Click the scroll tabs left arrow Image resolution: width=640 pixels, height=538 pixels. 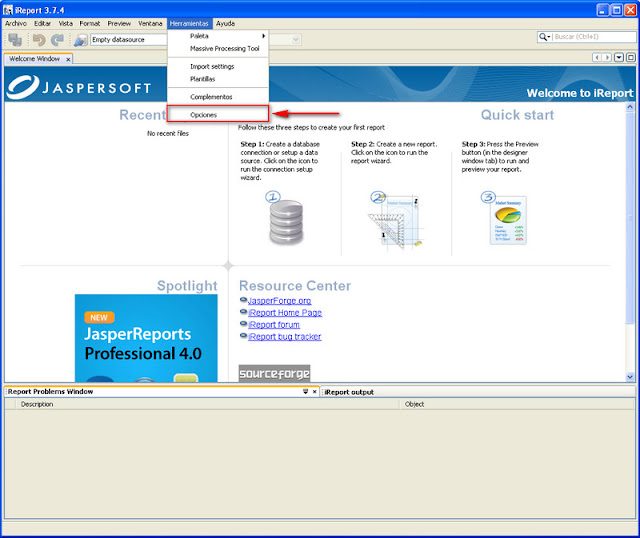597,58
